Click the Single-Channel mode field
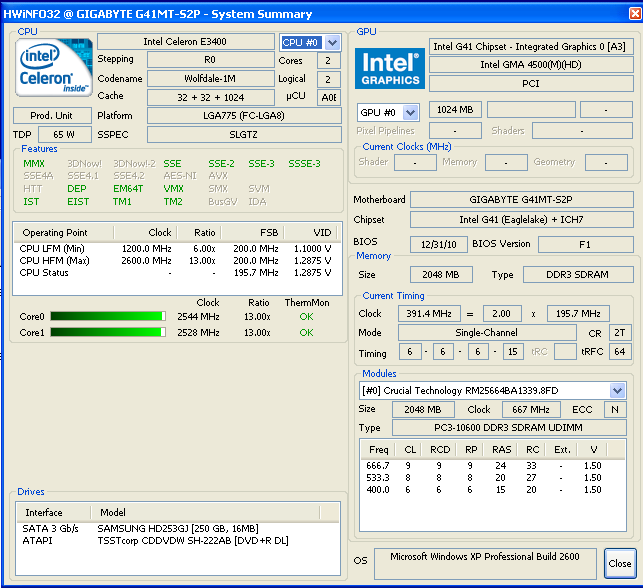The image size is (643, 588). tap(487, 333)
